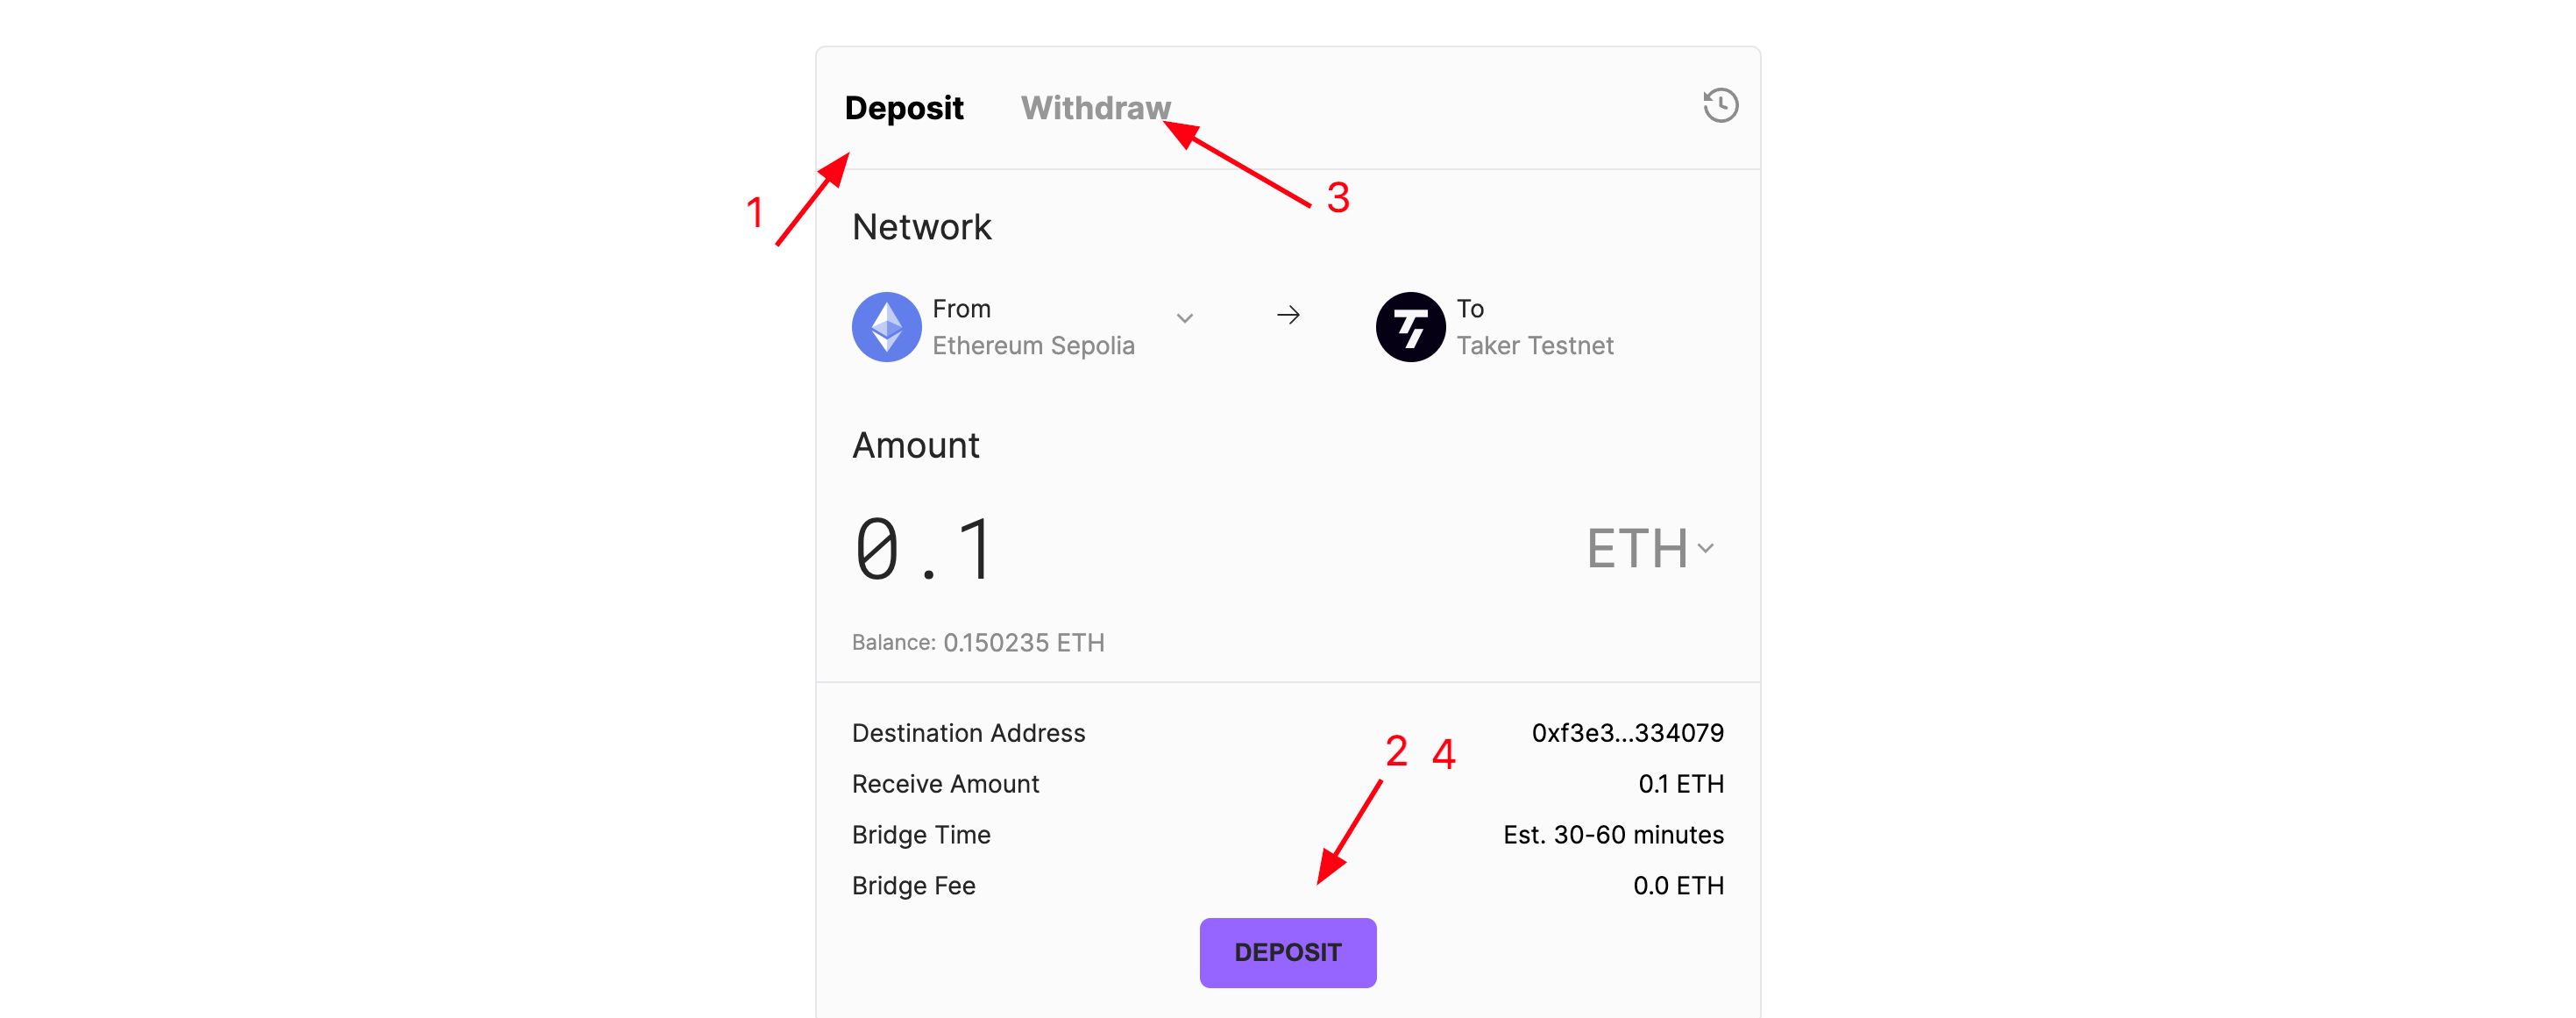The height and width of the screenshot is (1018, 2576).
Task: Click the destination address 0xf3e3...334079
Action: click(1627, 733)
